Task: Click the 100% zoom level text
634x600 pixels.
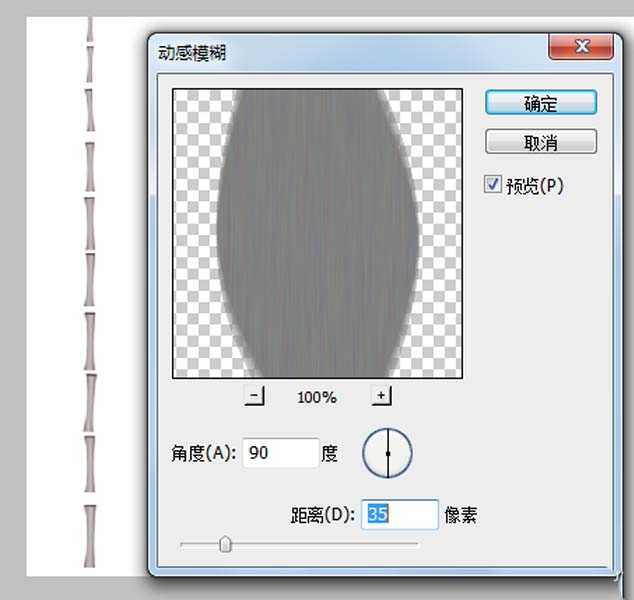Action: click(317, 397)
